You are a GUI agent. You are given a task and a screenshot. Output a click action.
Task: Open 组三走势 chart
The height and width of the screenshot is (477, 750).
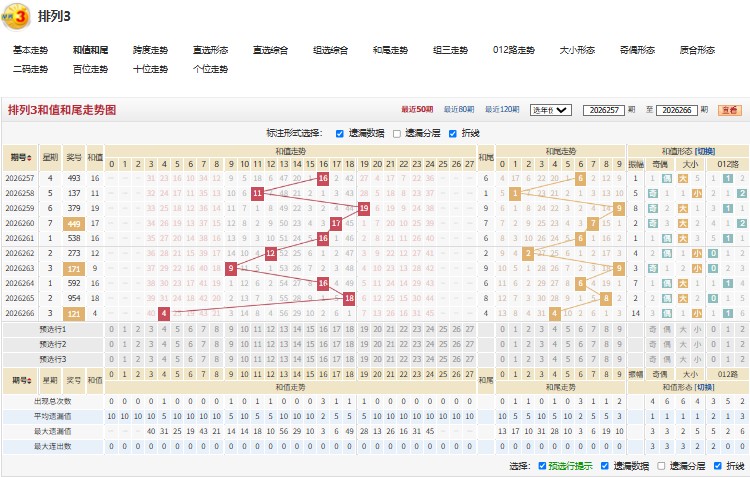click(451, 50)
